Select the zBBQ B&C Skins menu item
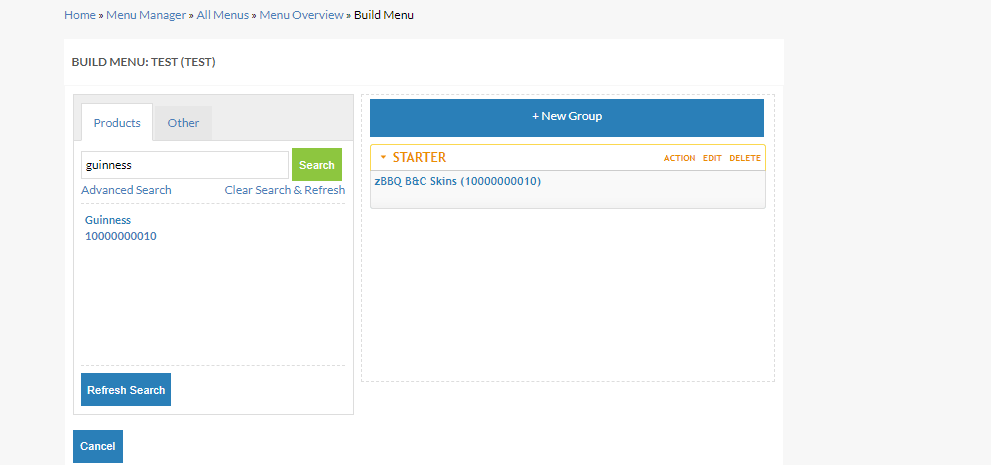The width and height of the screenshot is (991, 465). pos(457,182)
